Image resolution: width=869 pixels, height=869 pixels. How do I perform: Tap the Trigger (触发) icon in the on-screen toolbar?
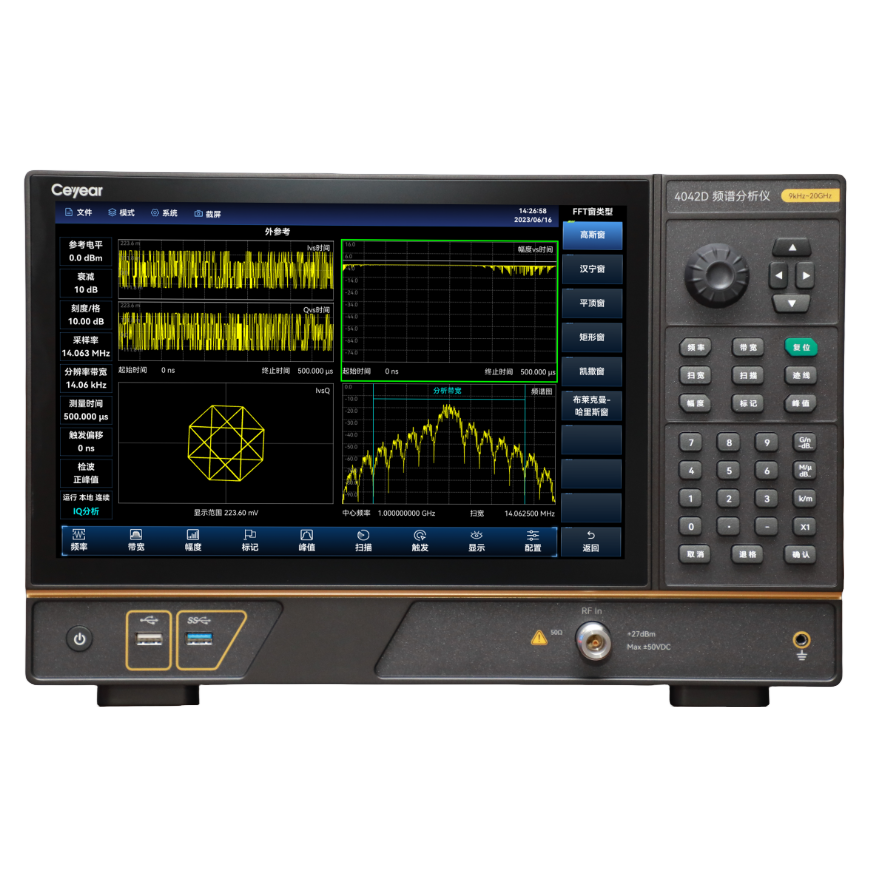[420, 536]
